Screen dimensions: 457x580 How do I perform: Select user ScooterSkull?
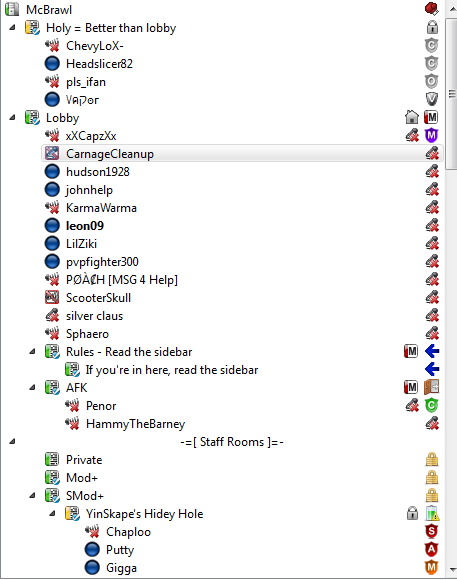pyautogui.click(x=98, y=298)
